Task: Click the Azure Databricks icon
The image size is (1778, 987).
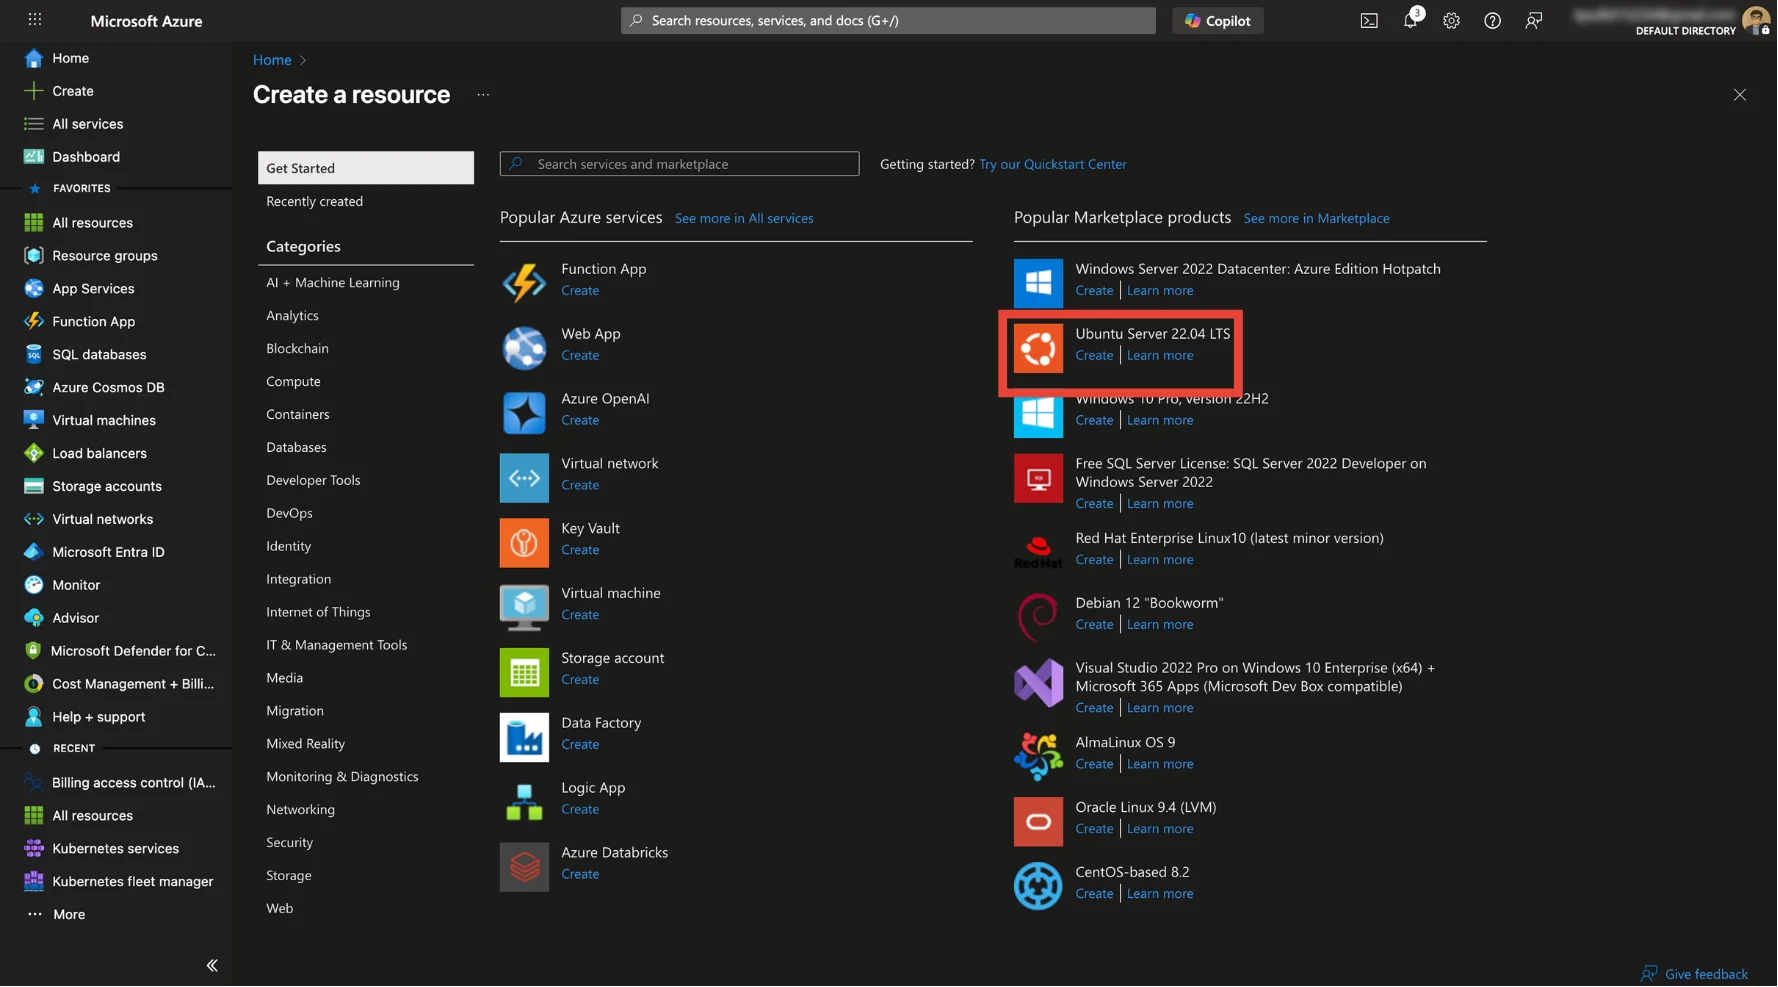Action: point(524,866)
